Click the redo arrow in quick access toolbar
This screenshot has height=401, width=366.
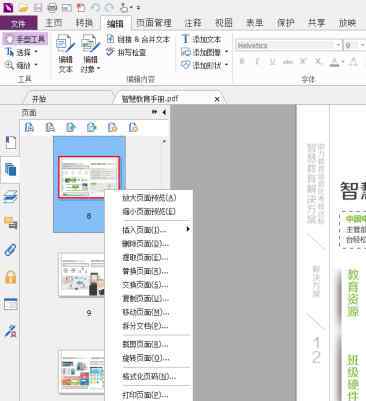[x=110, y=7]
